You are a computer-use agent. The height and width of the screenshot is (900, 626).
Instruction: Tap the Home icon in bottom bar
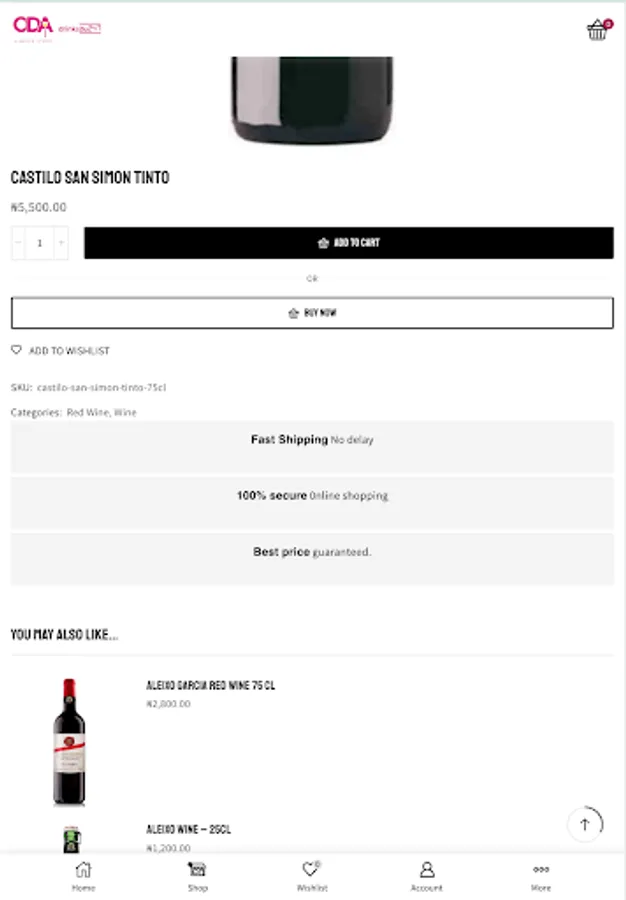pos(83,876)
